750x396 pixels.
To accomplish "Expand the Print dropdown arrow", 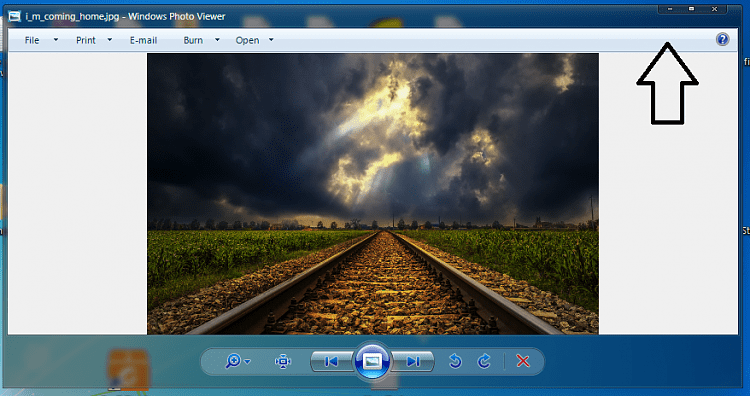I will click(110, 40).
